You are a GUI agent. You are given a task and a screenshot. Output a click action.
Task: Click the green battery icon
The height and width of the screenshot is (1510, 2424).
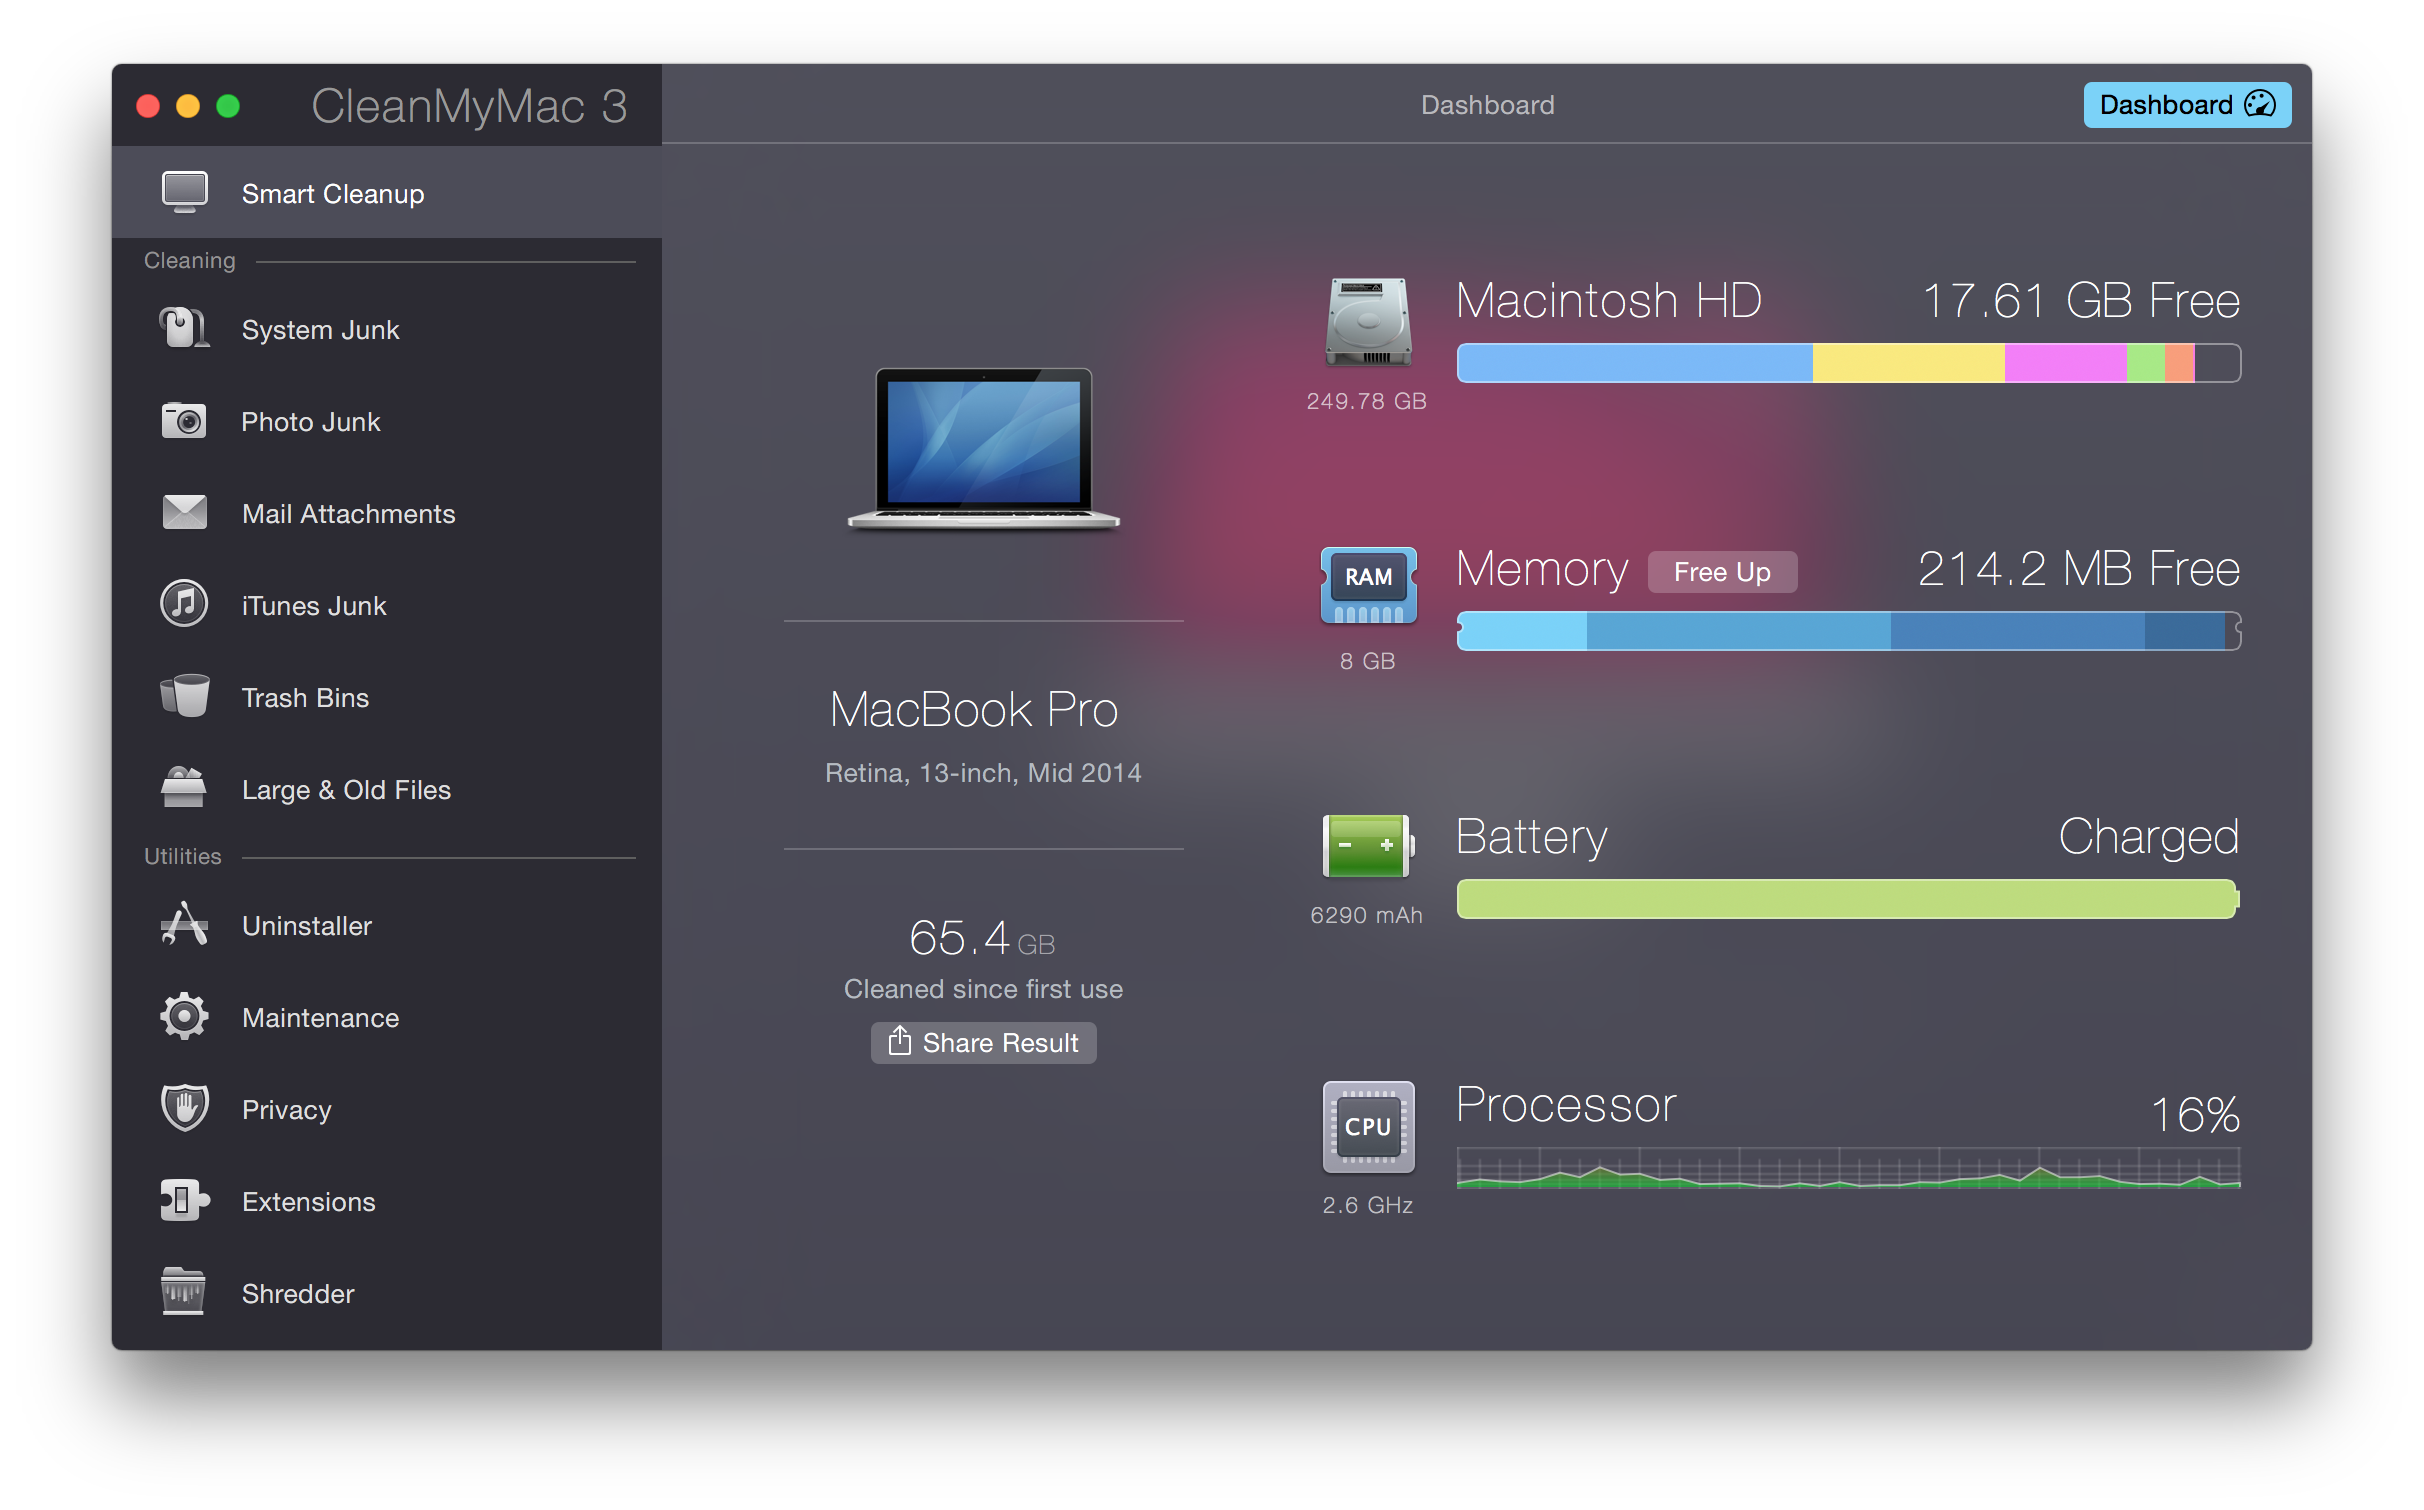coord(1368,846)
